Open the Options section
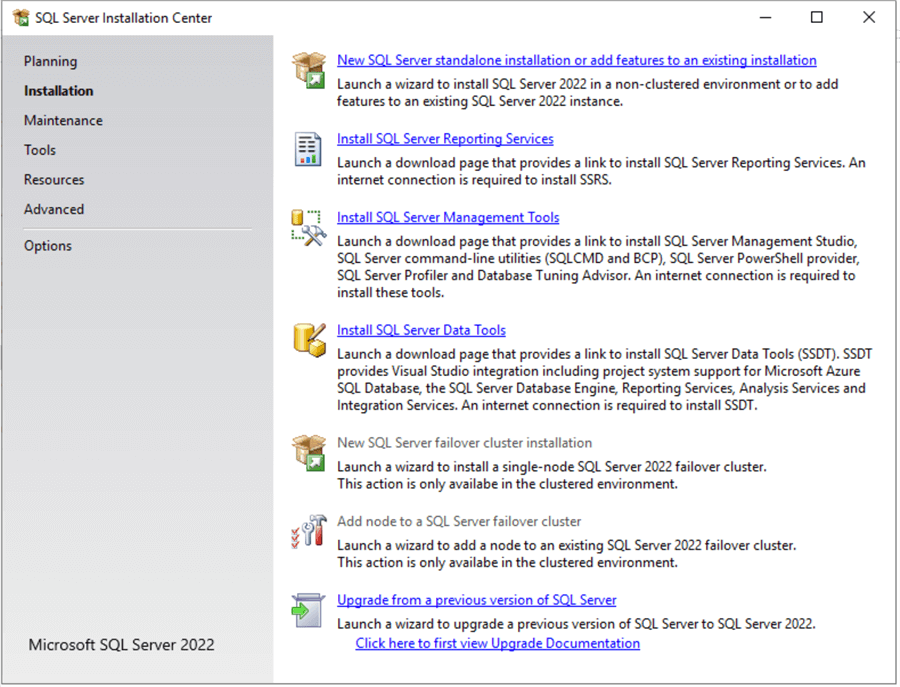 coord(47,245)
